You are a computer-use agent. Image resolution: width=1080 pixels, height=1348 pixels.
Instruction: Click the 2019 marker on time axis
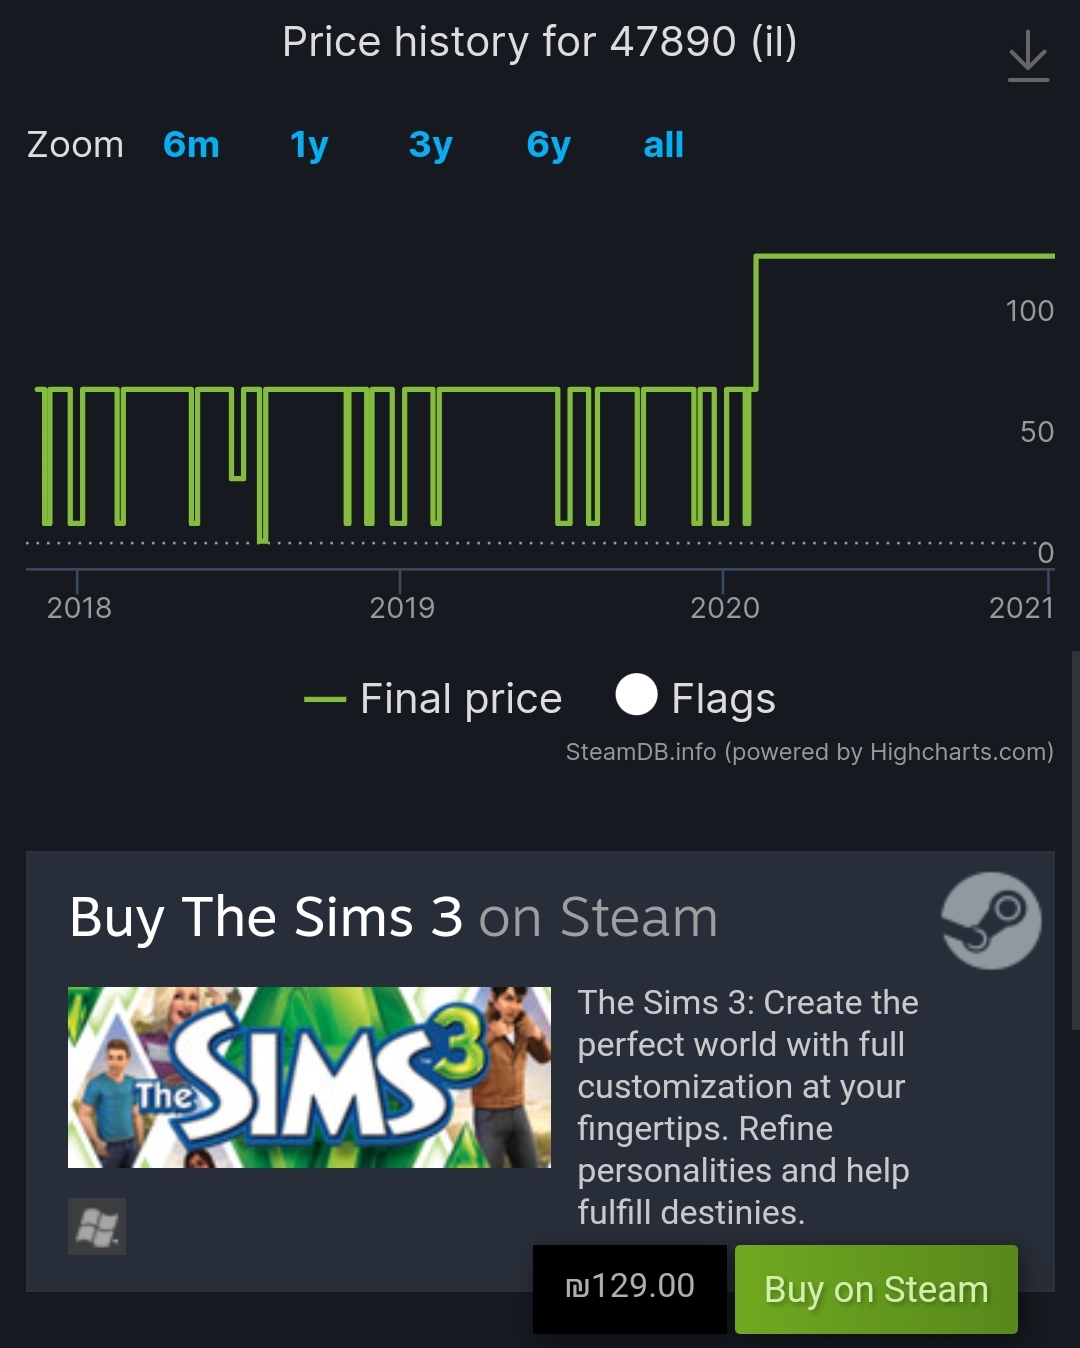click(401, 607)
